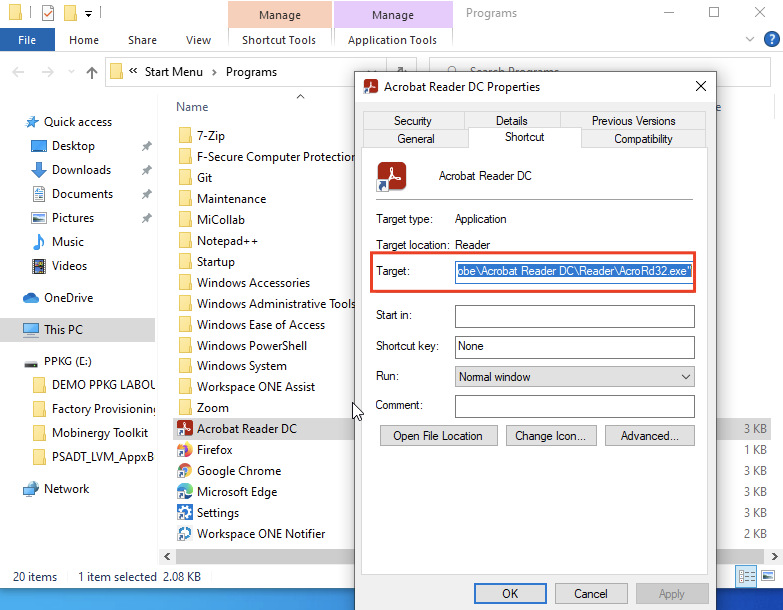
Task: Open the Security tab
Action: coord(413,121)
